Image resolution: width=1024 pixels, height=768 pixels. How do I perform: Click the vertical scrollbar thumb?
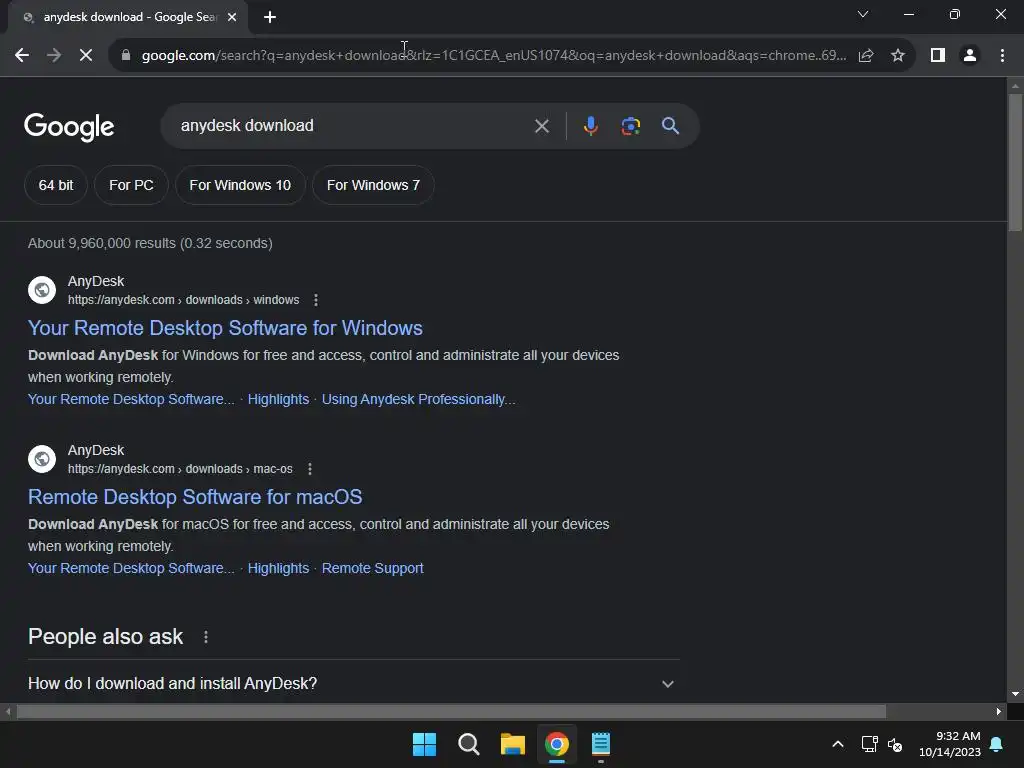[1015, 162]
